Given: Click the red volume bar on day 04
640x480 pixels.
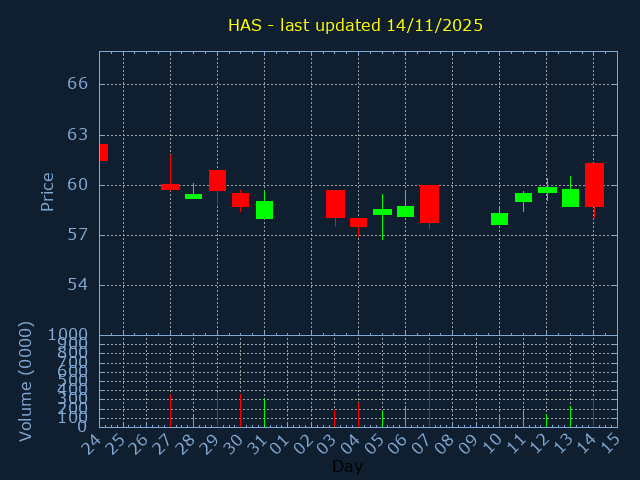Looking at the screenshot, I should pos(358,415).
